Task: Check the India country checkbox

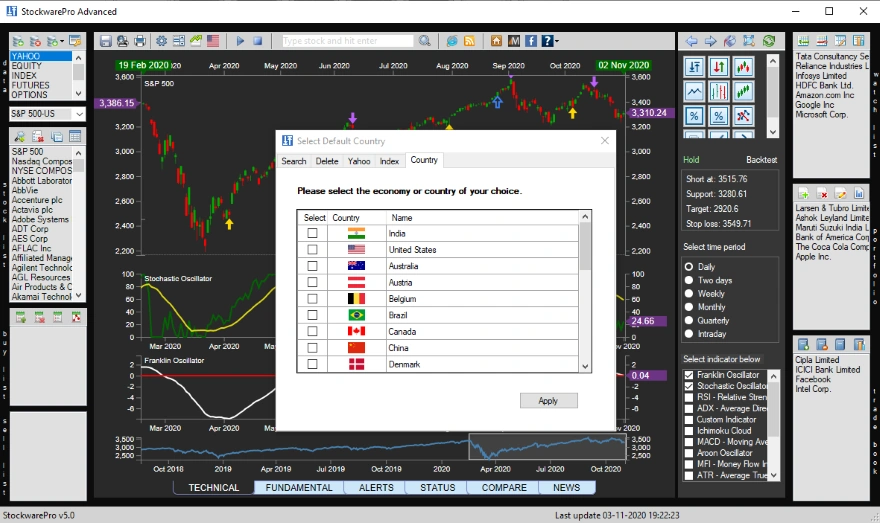Action: (x=313, y=233)
